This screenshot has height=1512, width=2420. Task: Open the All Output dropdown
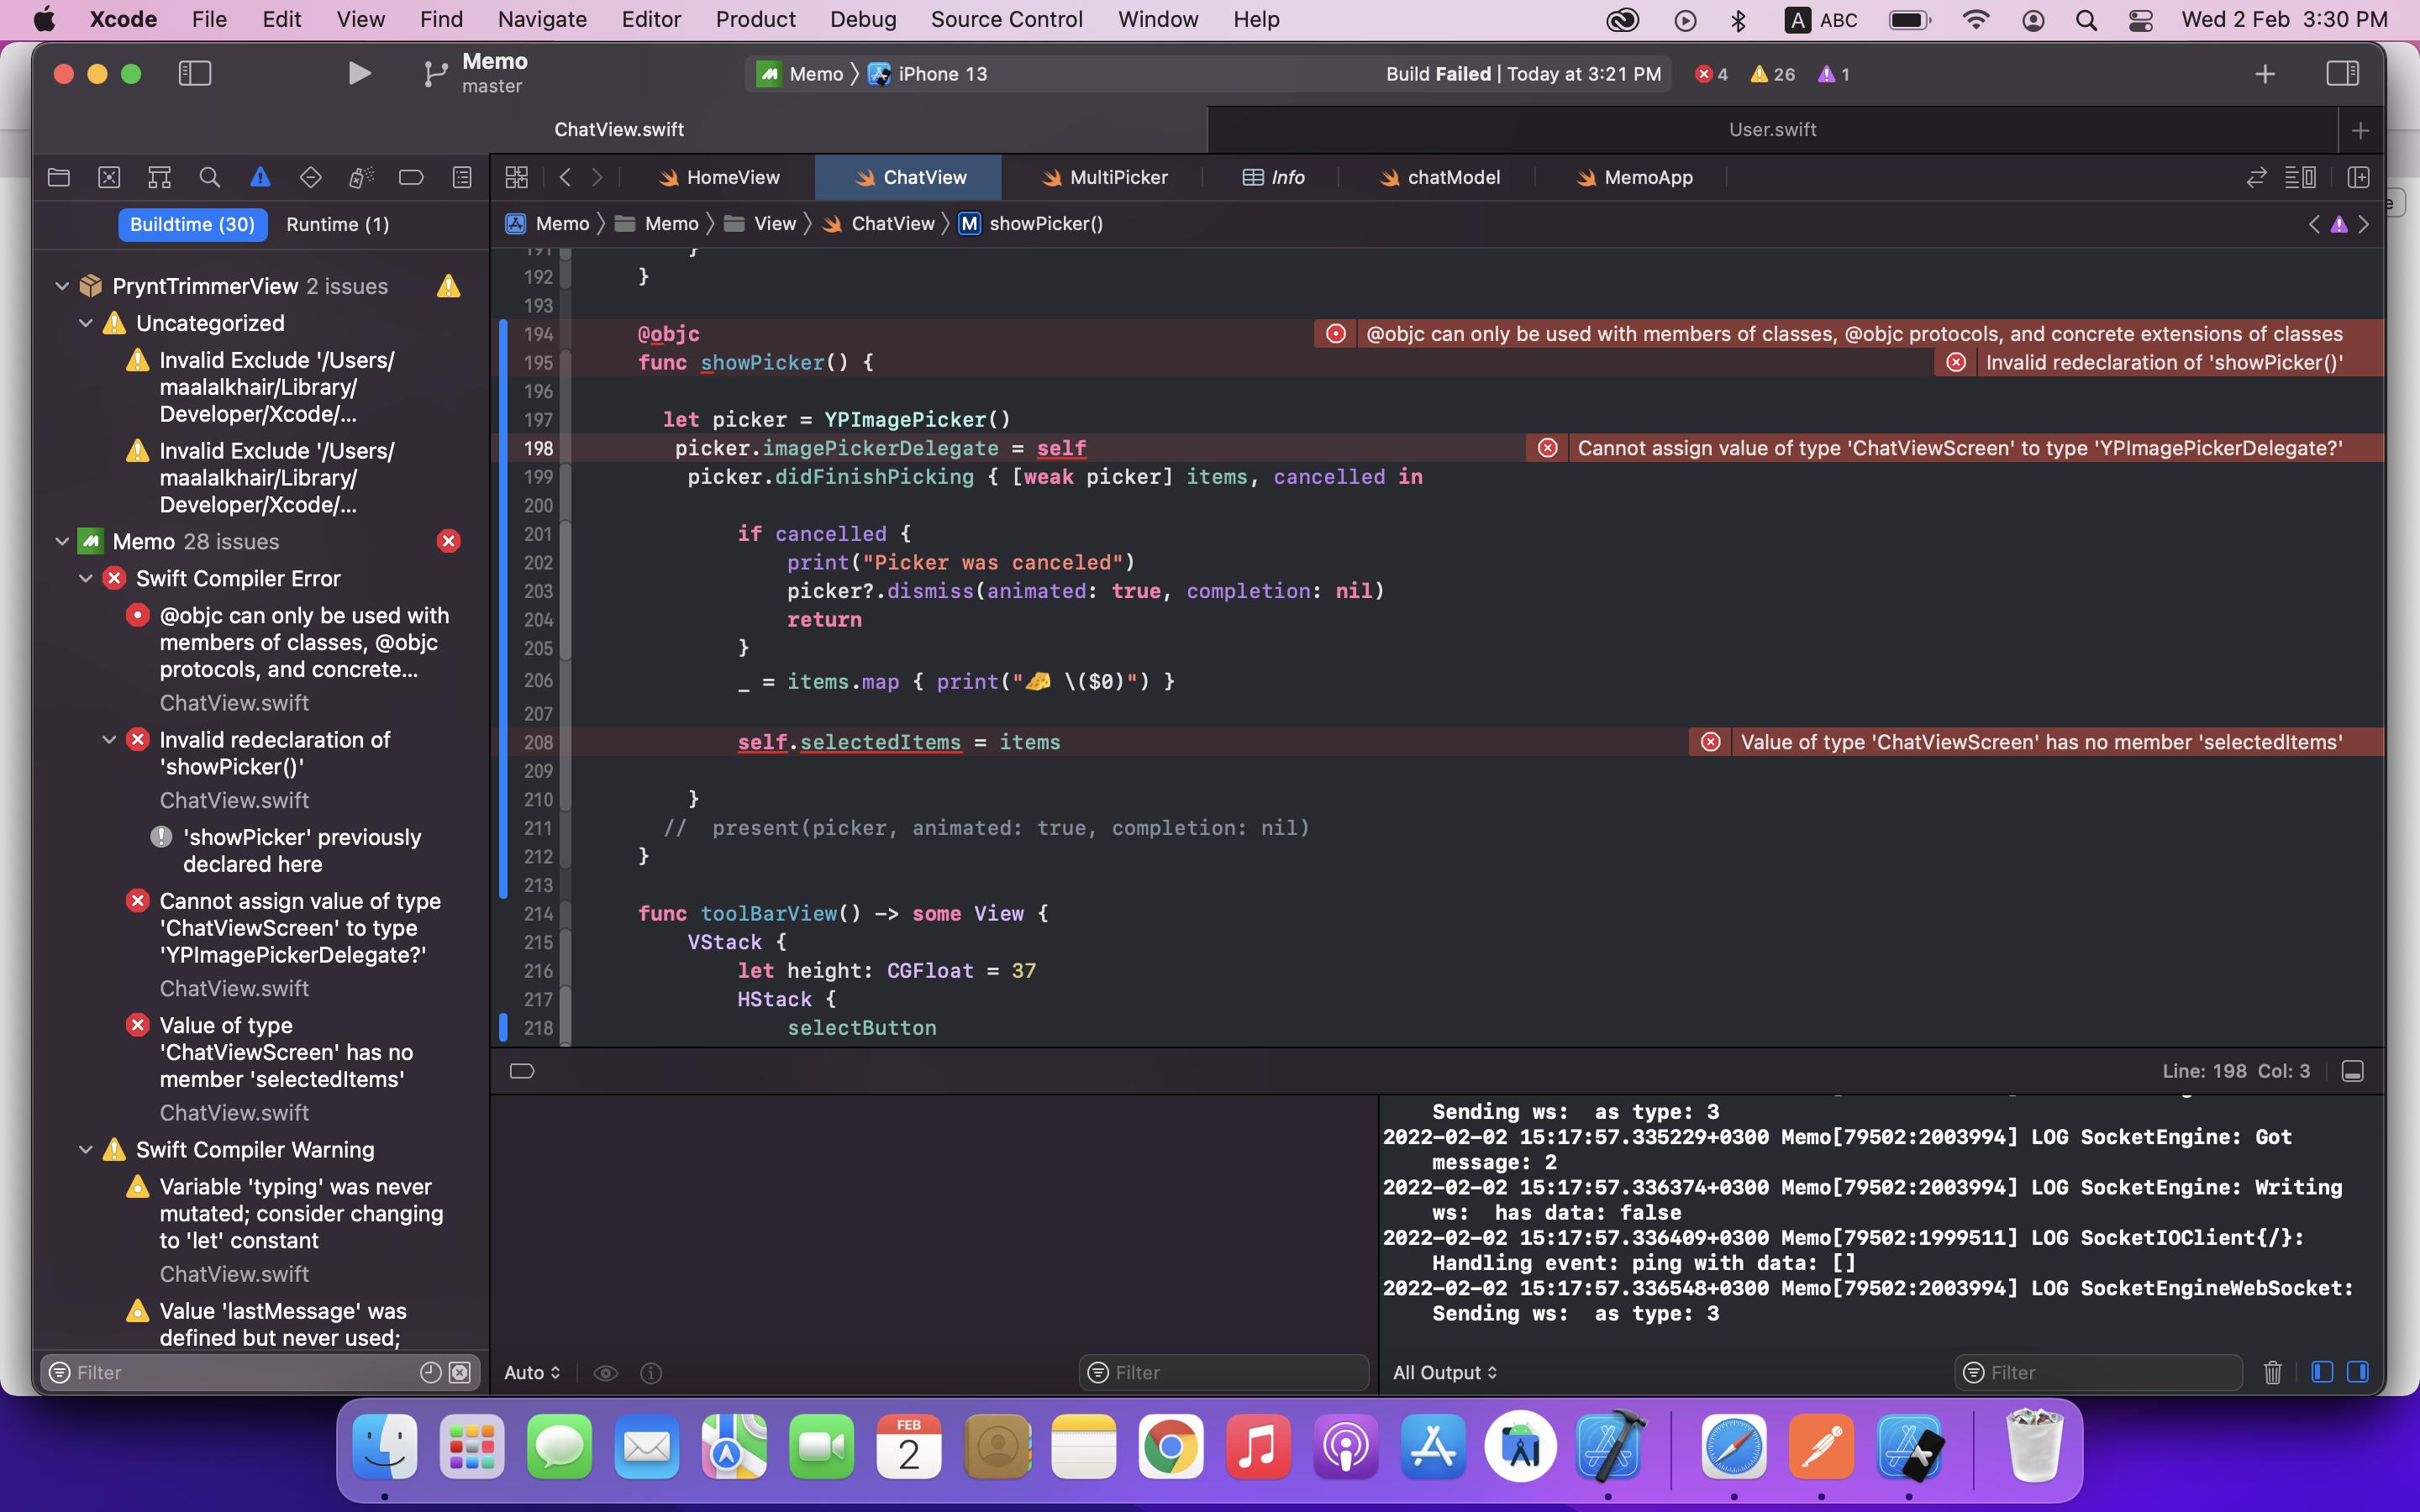pos(1444,1372)
